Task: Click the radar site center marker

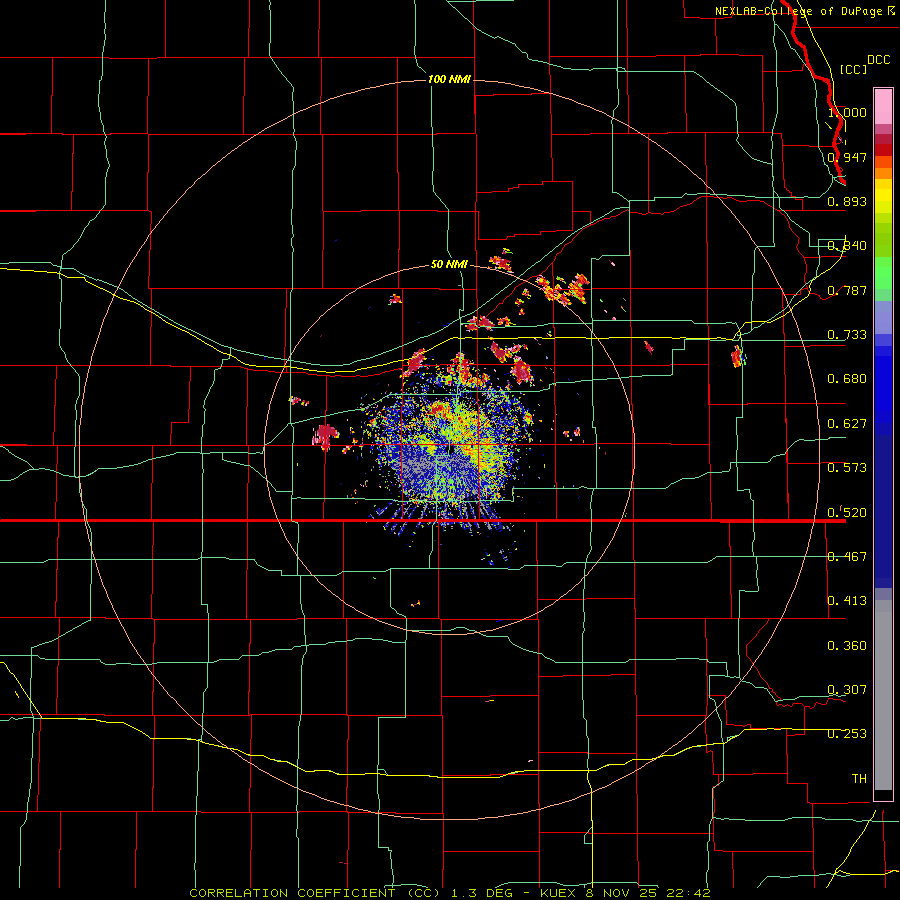Action: (x=451, y=448)
